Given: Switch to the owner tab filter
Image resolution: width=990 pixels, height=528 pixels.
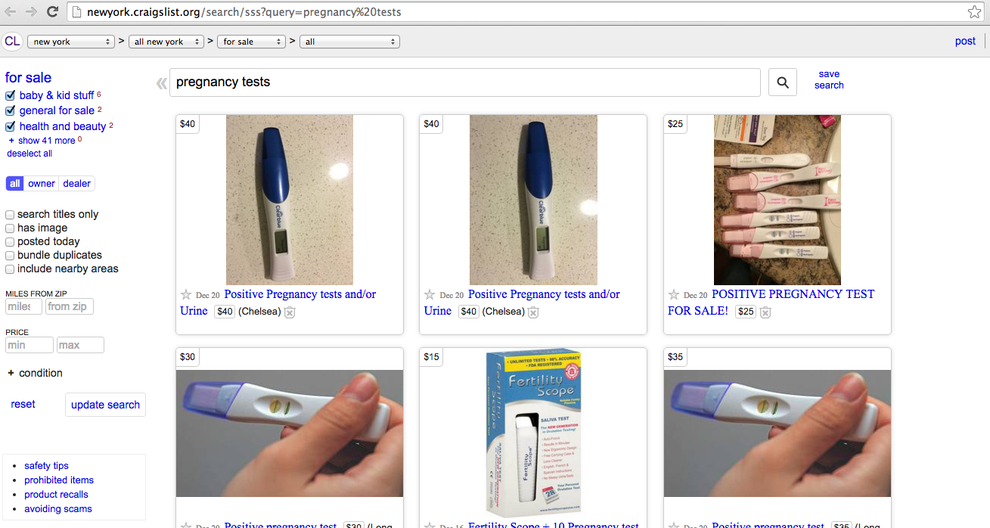Looking at the screenshot, I should coord(41,184).
